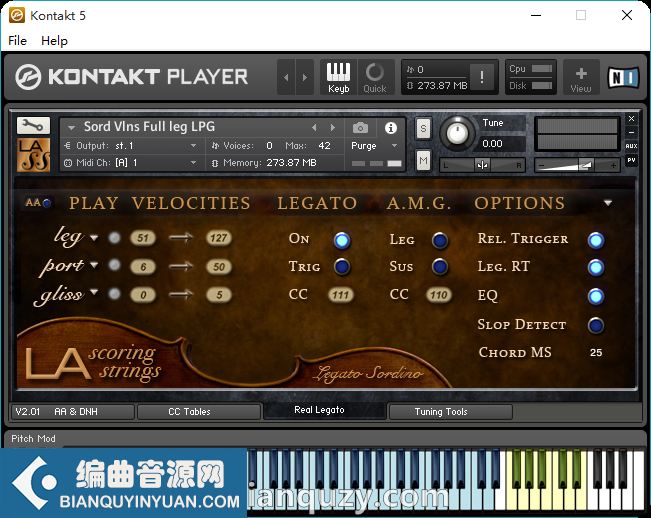
Task: Click the Kontakt 5 title bar app icon
Action: tap(17, 16)
